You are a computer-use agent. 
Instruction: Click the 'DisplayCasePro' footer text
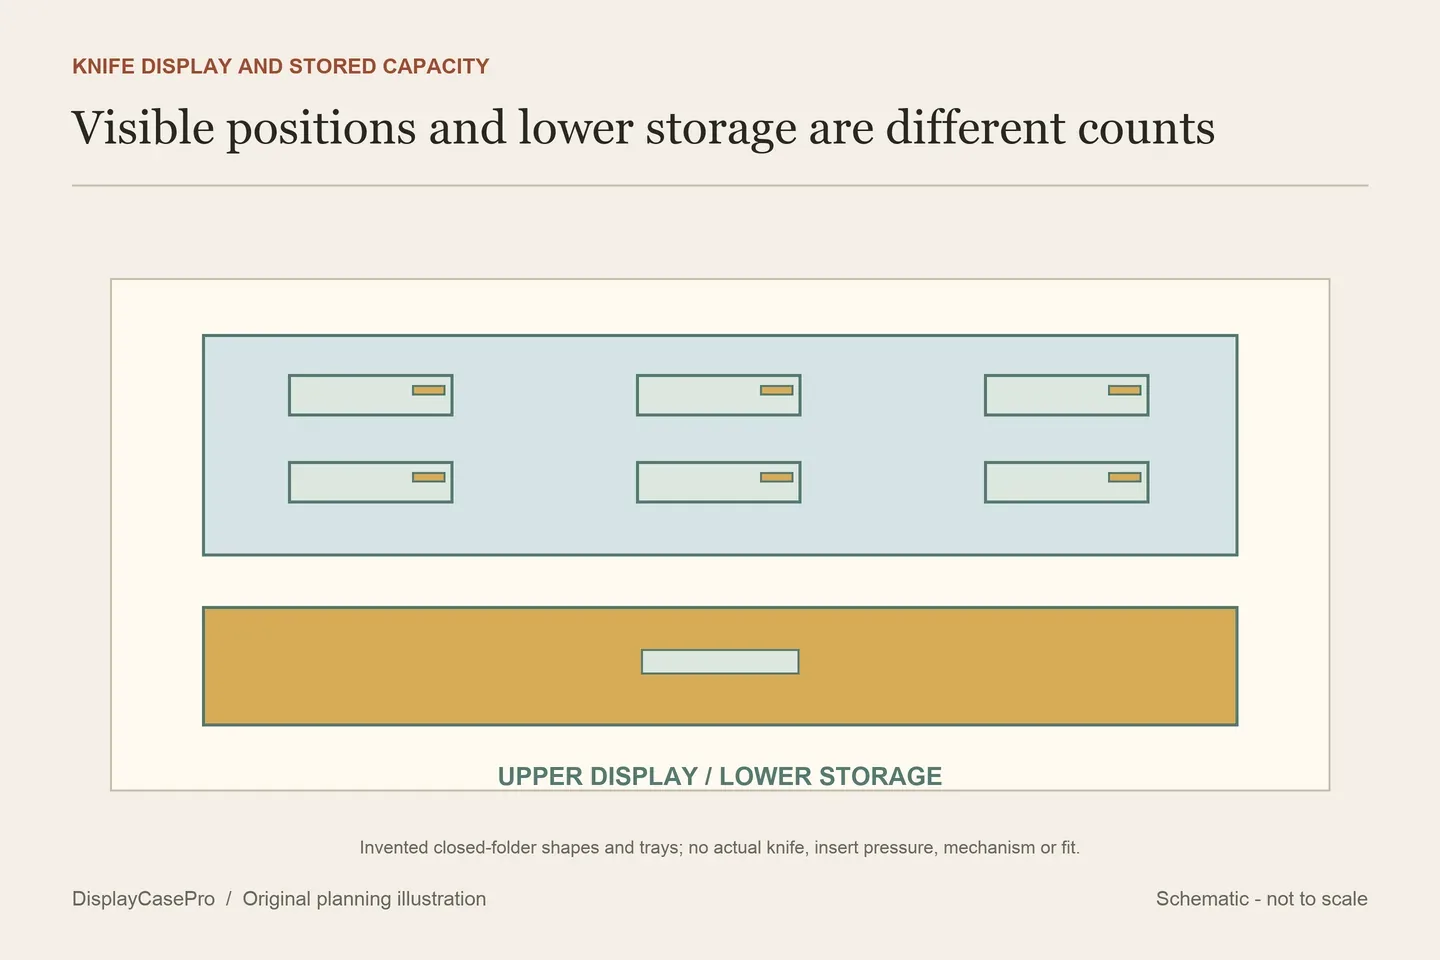pyautogui.click(x=143, y=899)
